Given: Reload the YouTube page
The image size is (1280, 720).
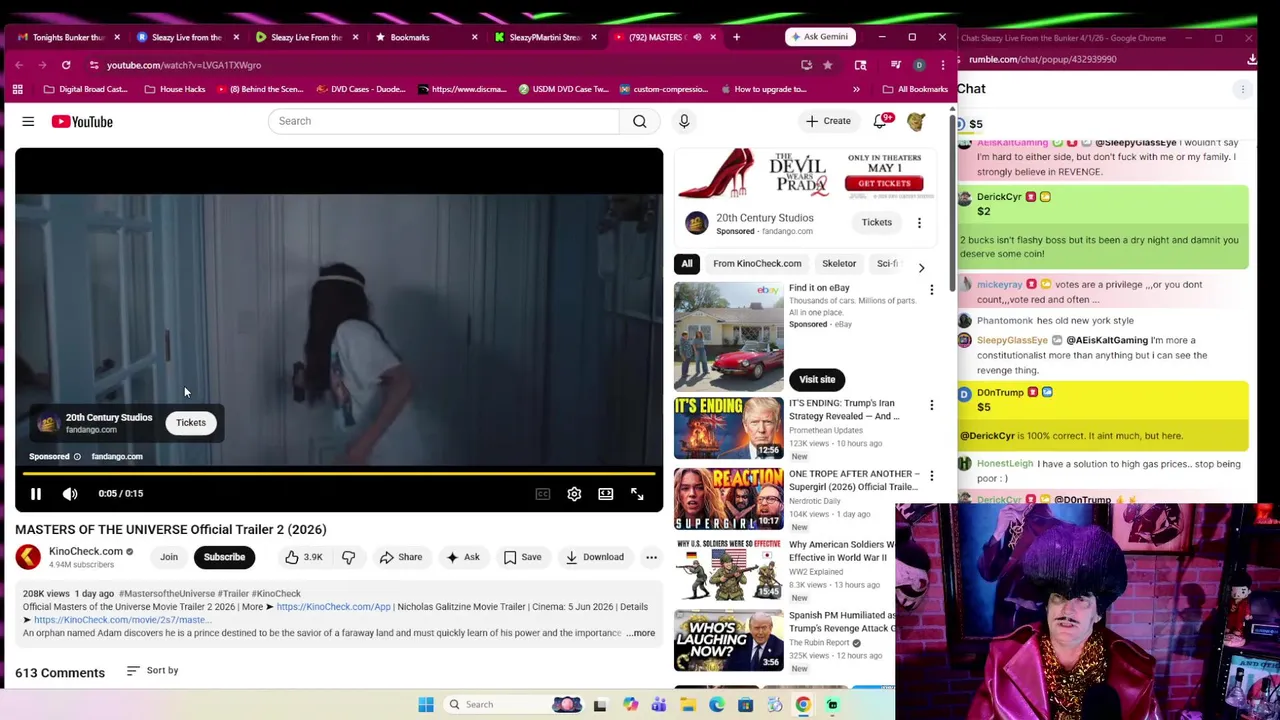Looking at the screenshot, I should tap(66, 65).
